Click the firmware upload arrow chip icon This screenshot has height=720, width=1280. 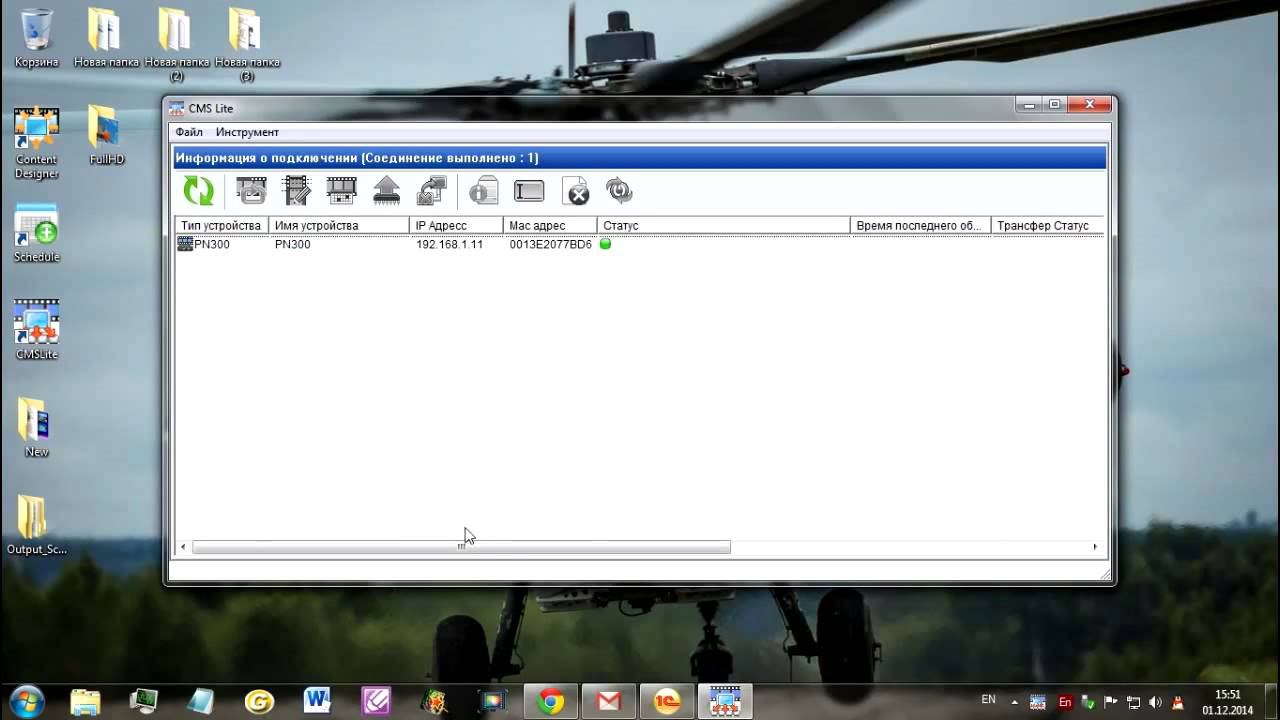click(387, 190)
